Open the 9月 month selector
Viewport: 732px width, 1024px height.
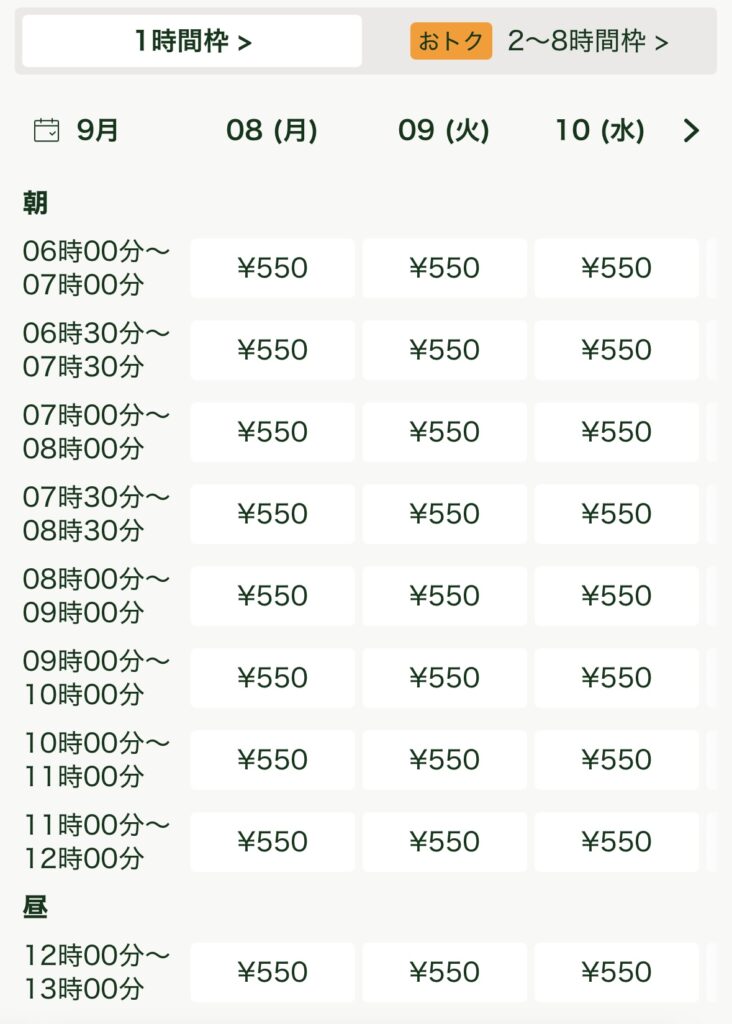(97, 130)
